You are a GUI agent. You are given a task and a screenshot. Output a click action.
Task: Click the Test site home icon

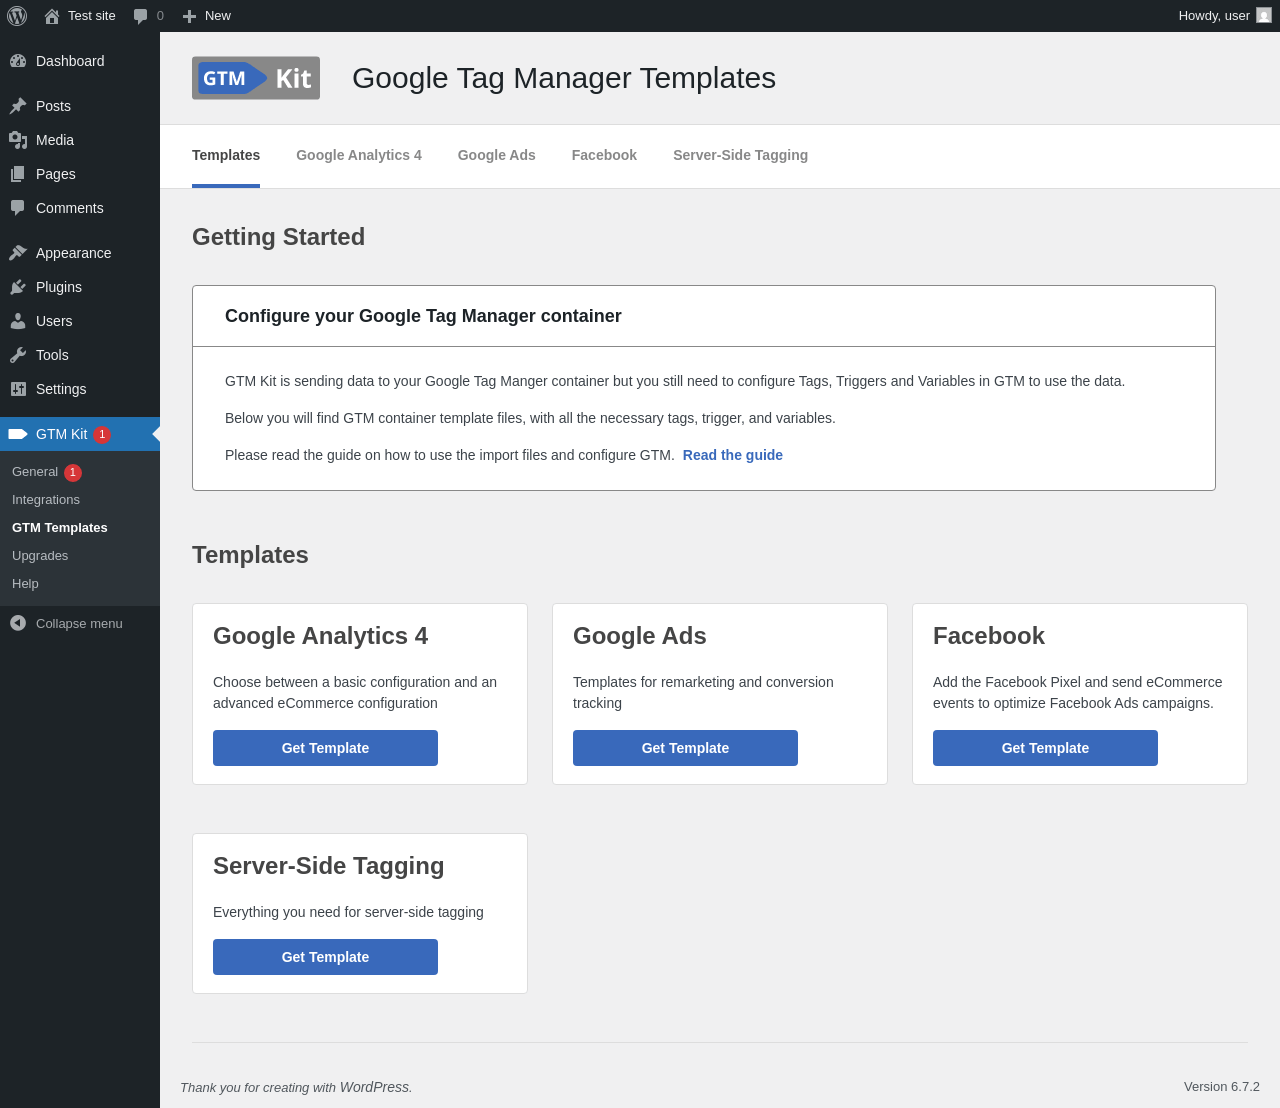[x=52, y=16]
